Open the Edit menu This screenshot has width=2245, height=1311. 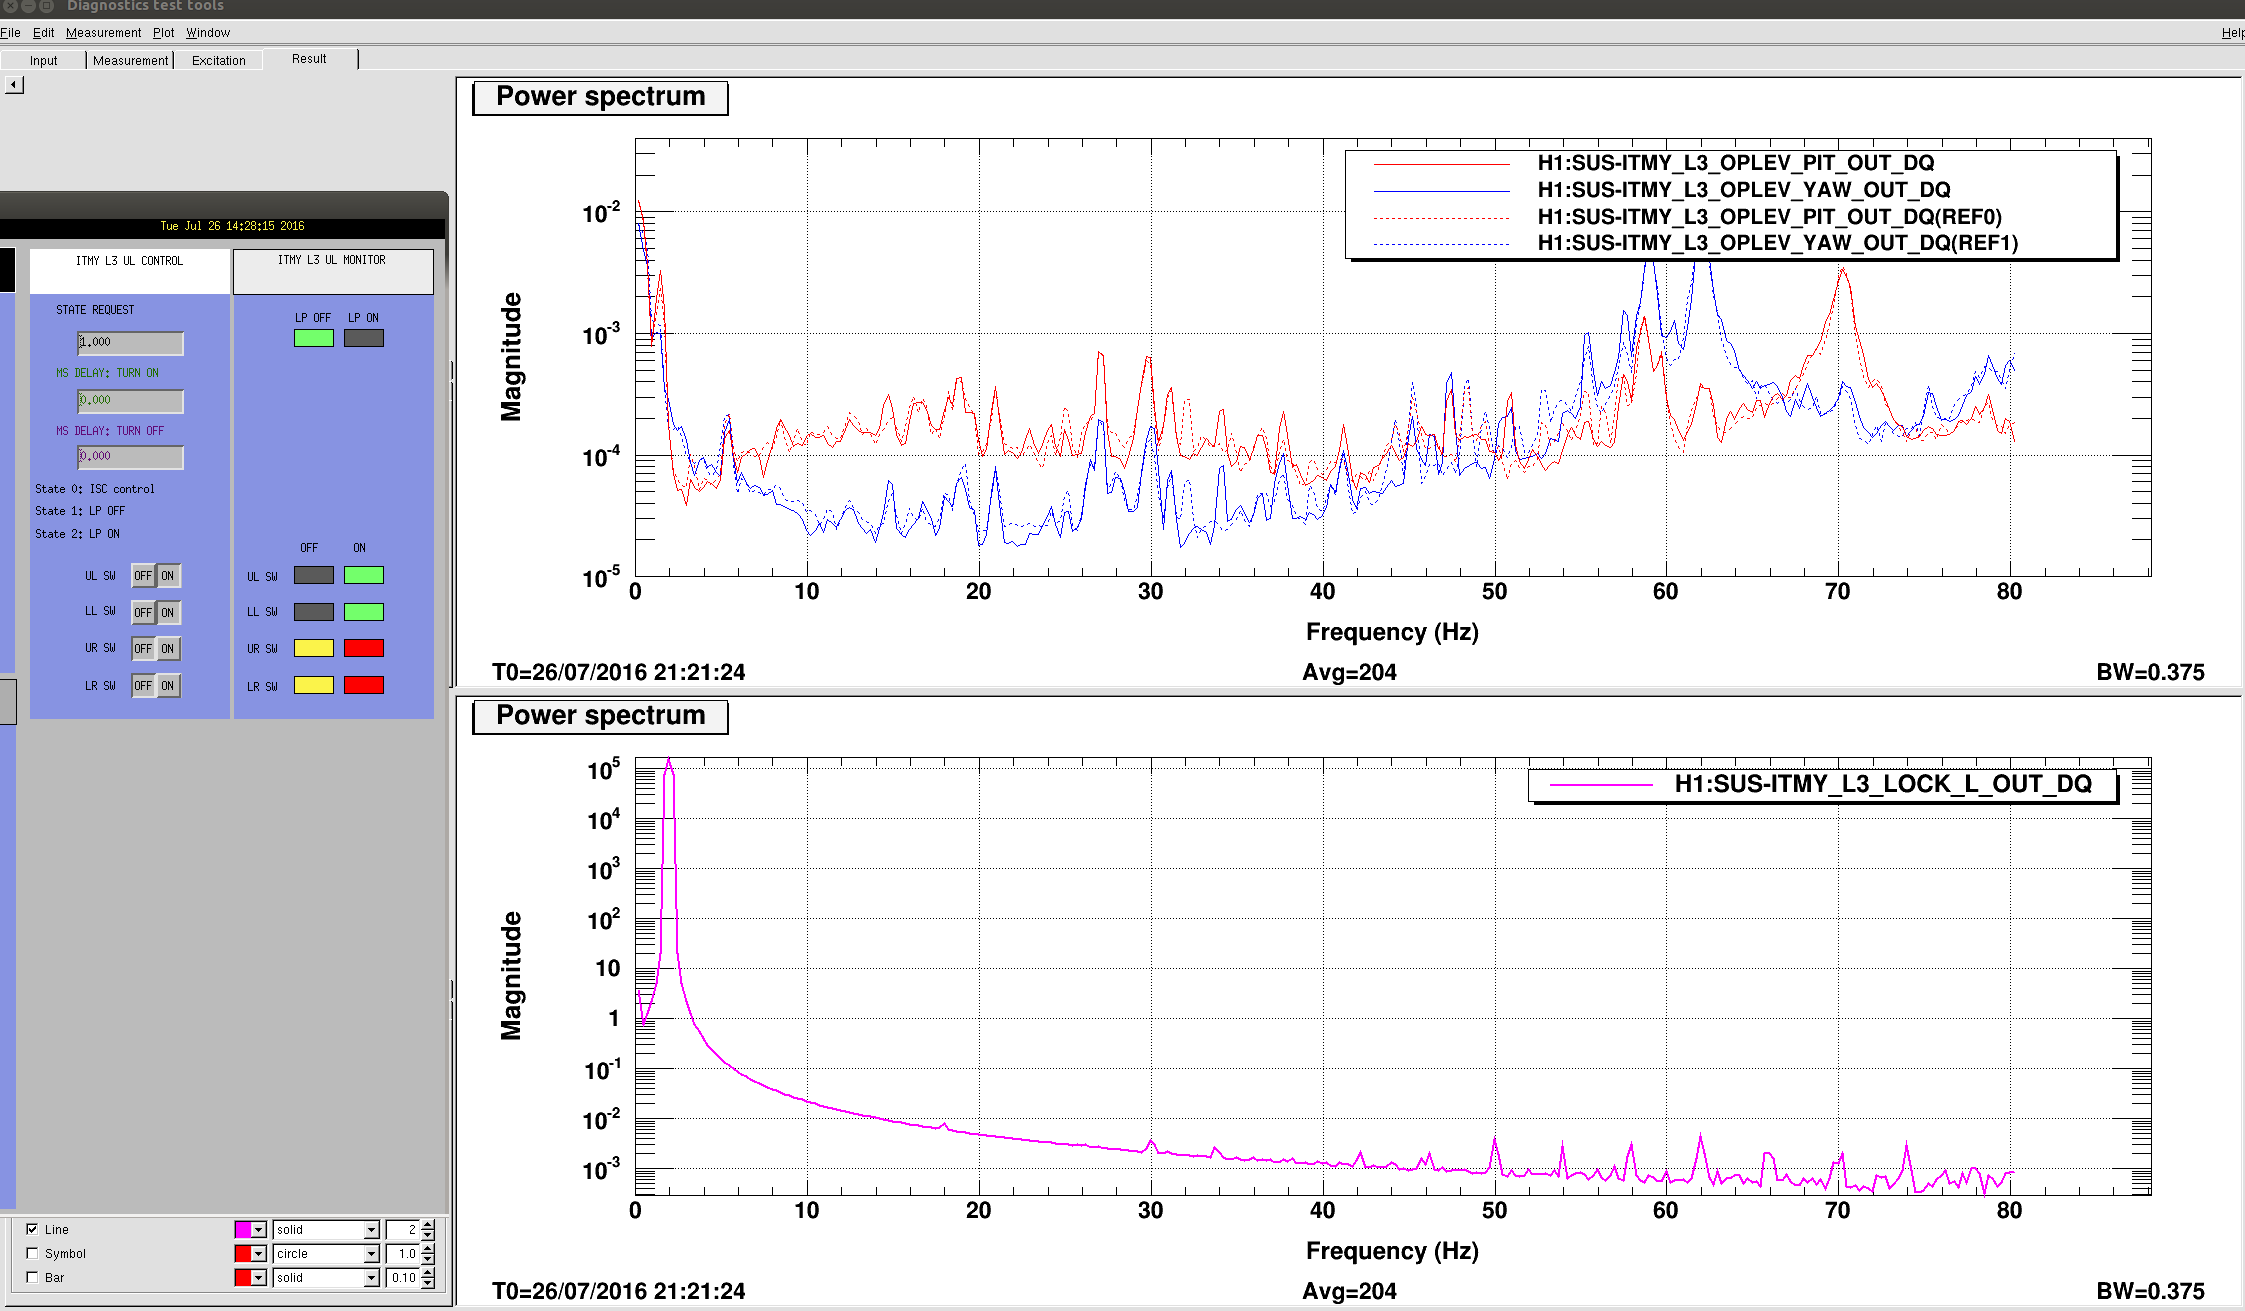pos(43,33)
